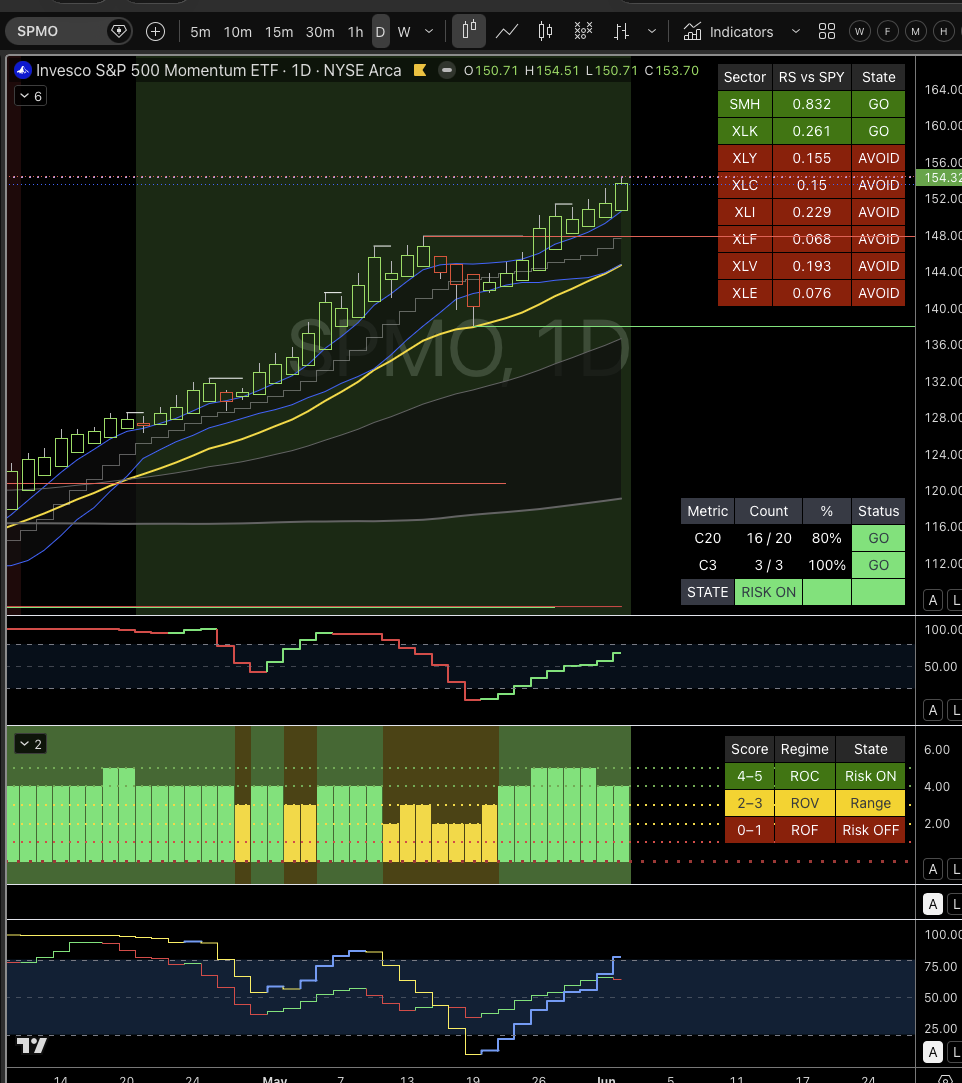Select the line chart style
Image resolution: width=962 pixels, height=1083 pixels.
tap(507, 31)
